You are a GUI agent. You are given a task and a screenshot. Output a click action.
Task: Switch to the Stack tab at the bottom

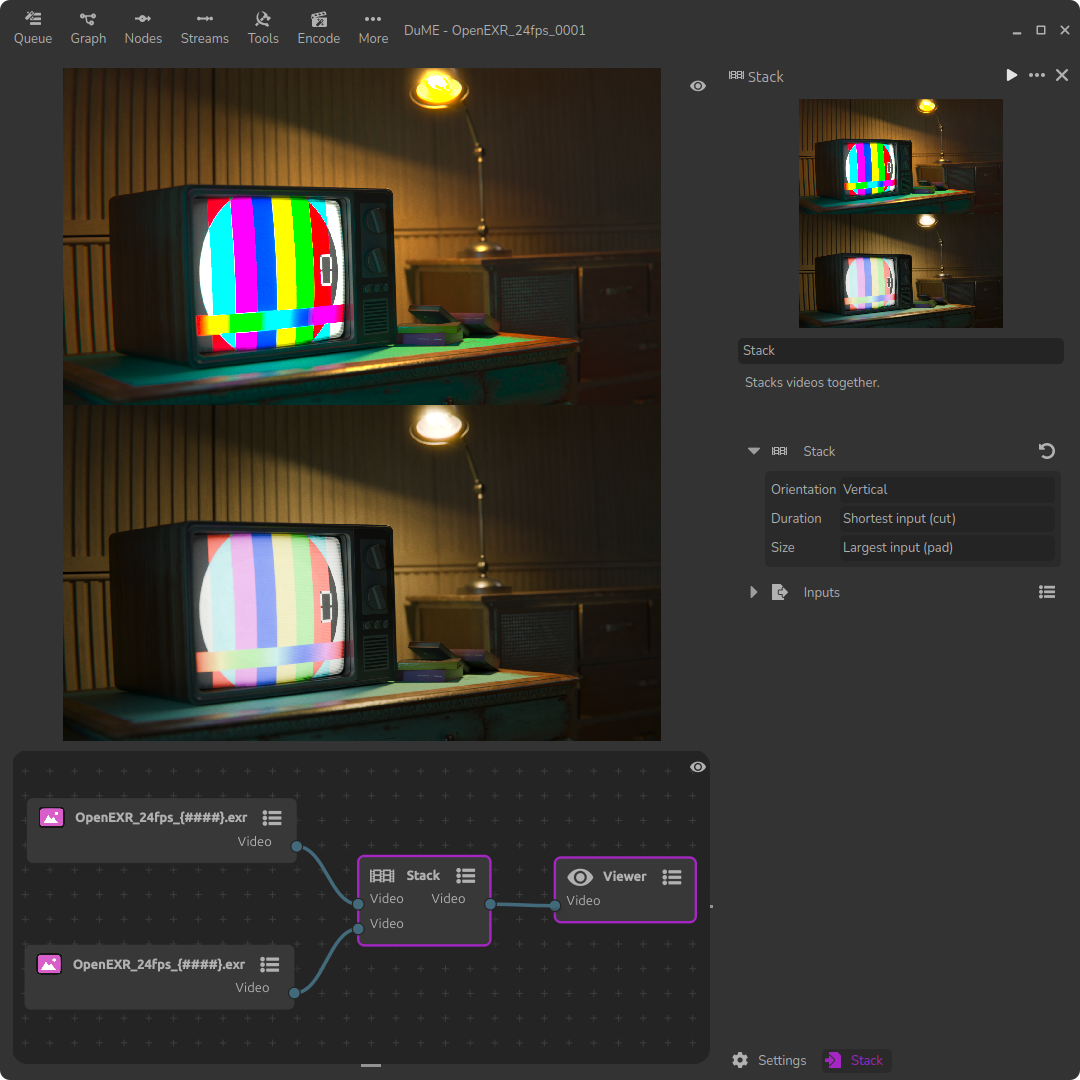pyautogui.click(x=856, y=1060)
